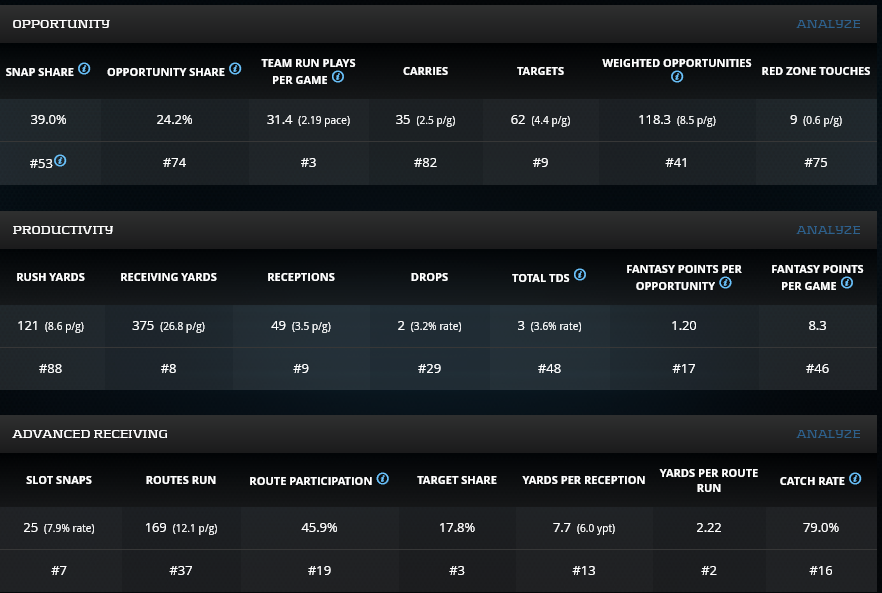Click Analyze in the Advanced Receiving section
882x593 pixels.
pyautogui.click(x=828, y=434)
